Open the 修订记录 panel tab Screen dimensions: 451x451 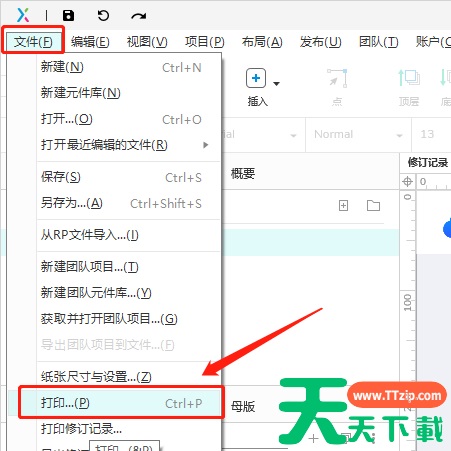(428, 163)
